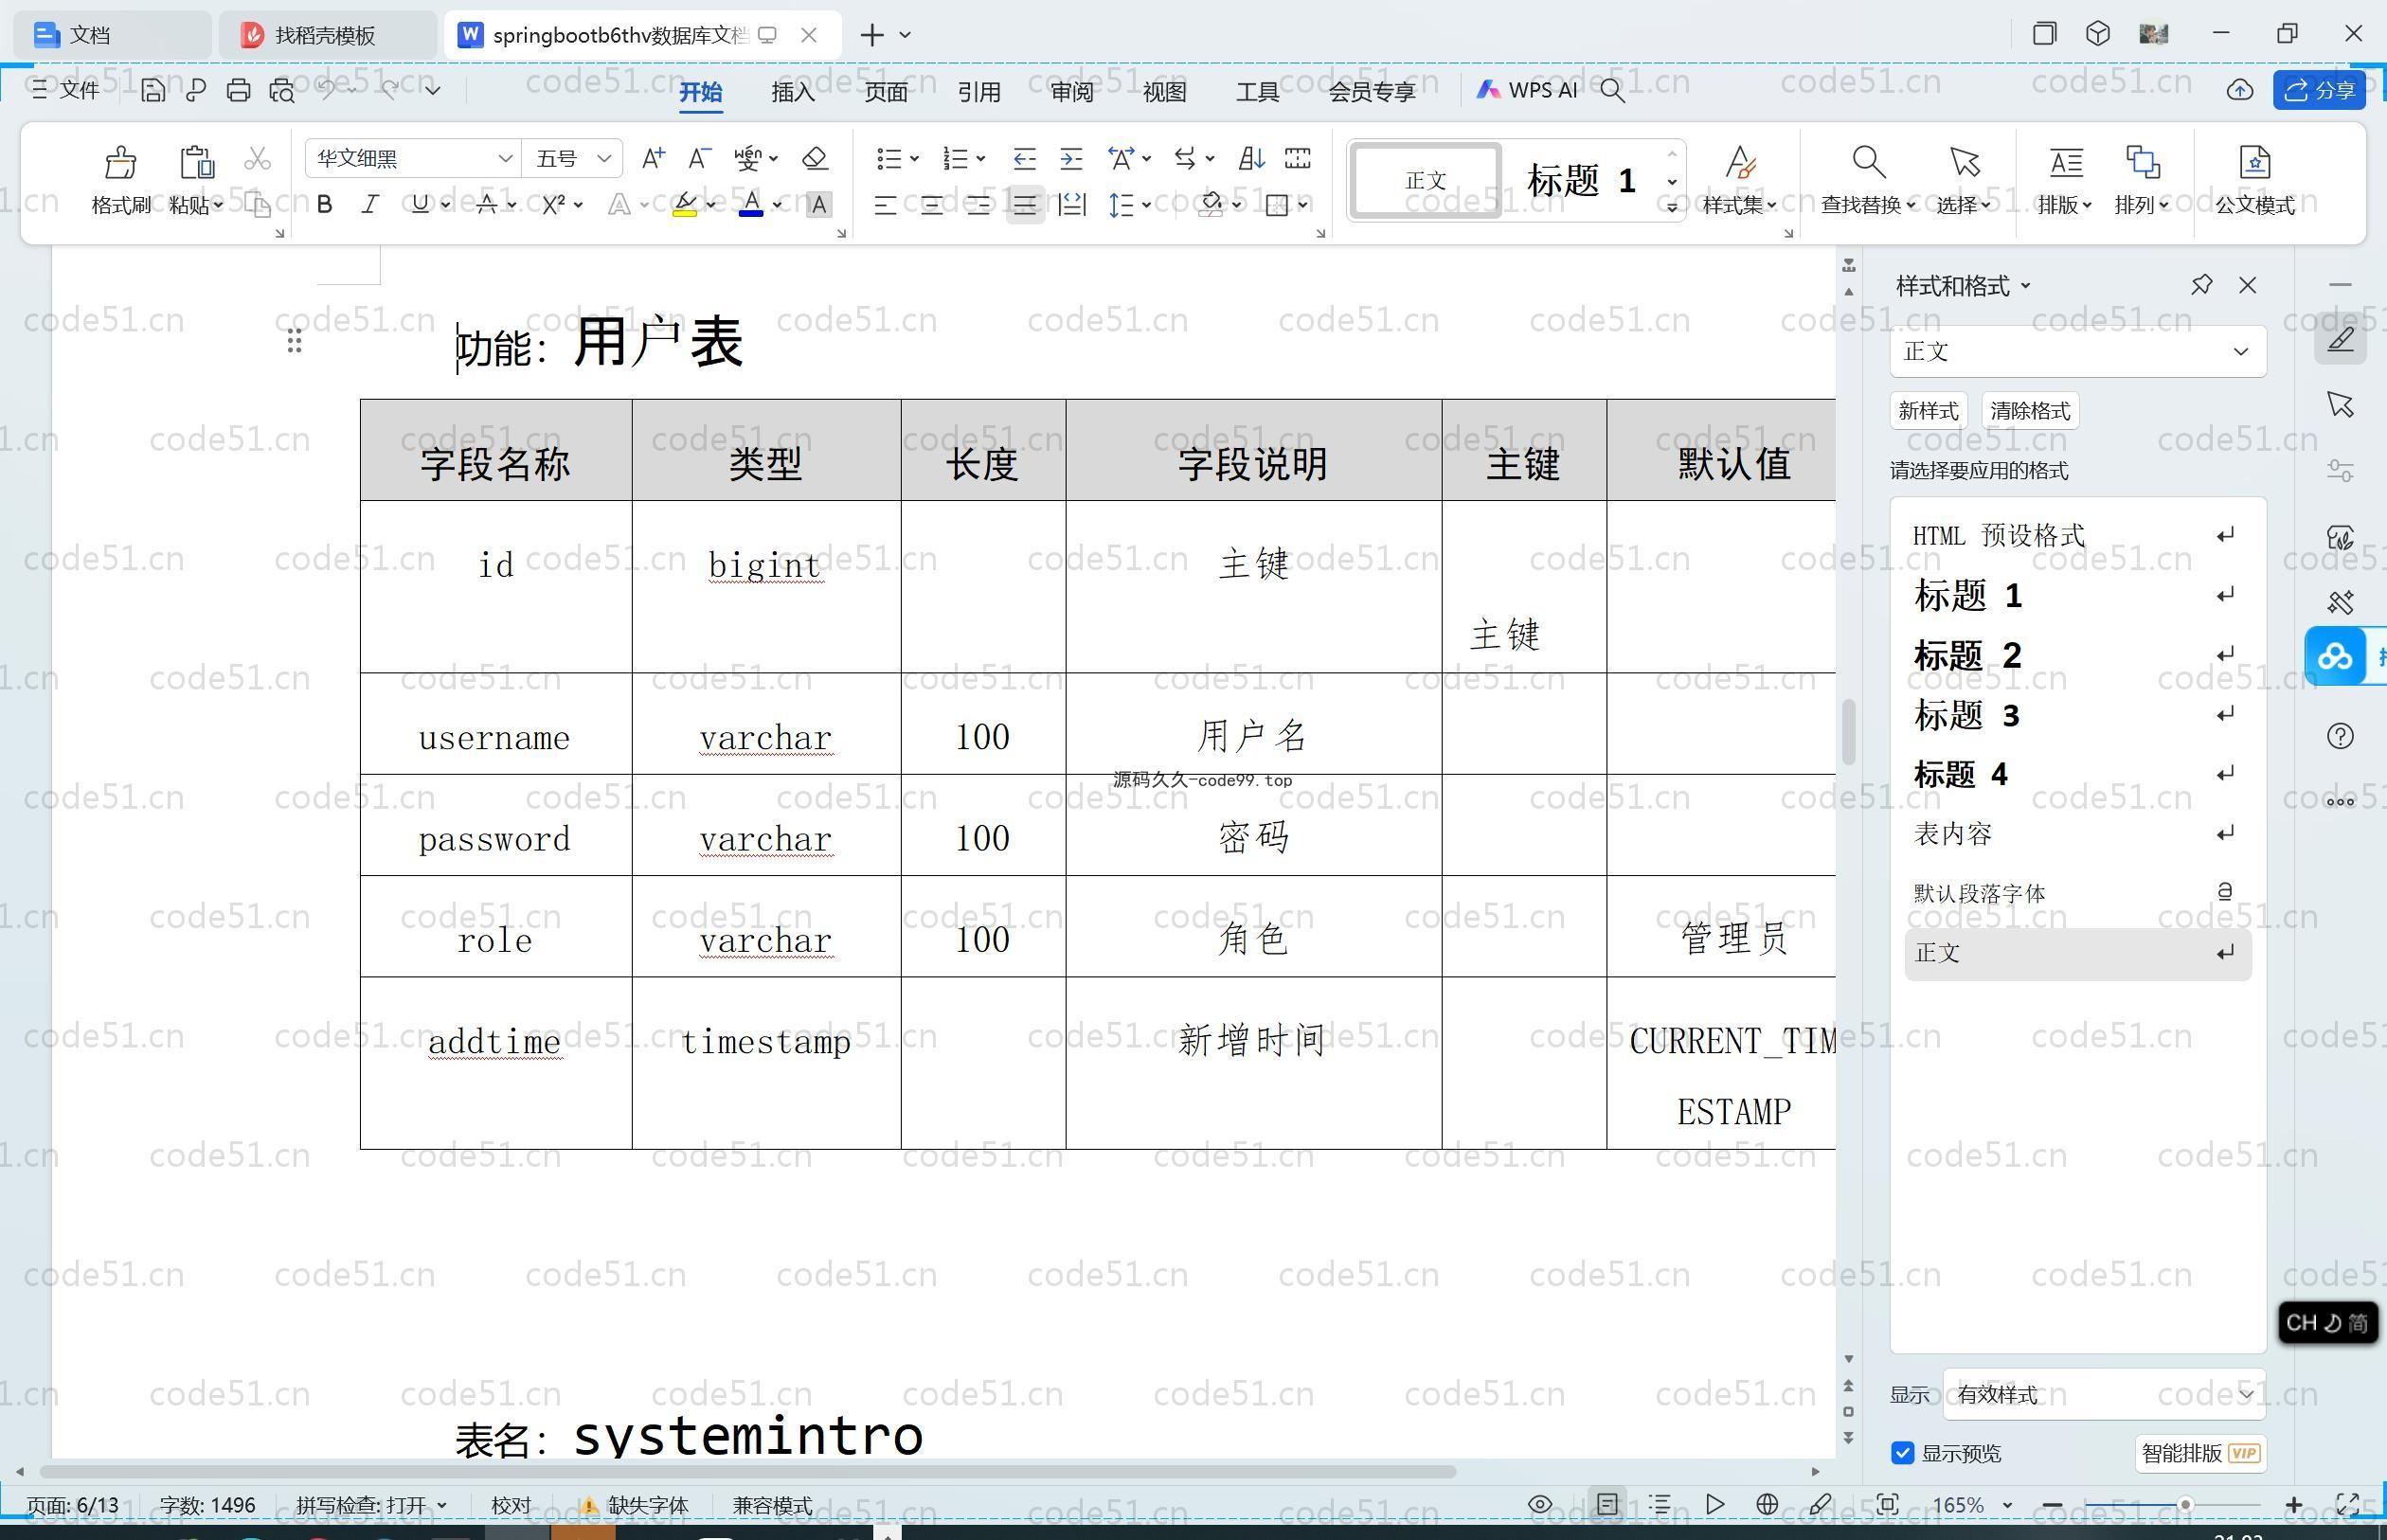
Task: Switch to page layout view in status bar
Action: pos(1607,1504)
